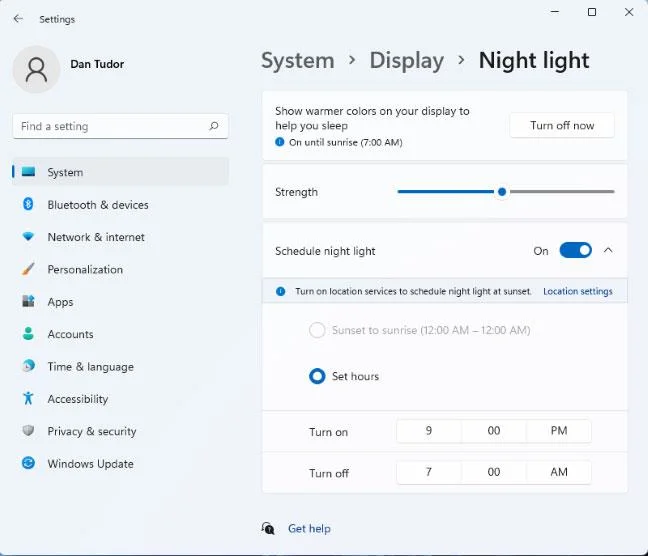
Task: Click the Windows Update sync icon
Action: pyautogui.click(x=28, y=463)
